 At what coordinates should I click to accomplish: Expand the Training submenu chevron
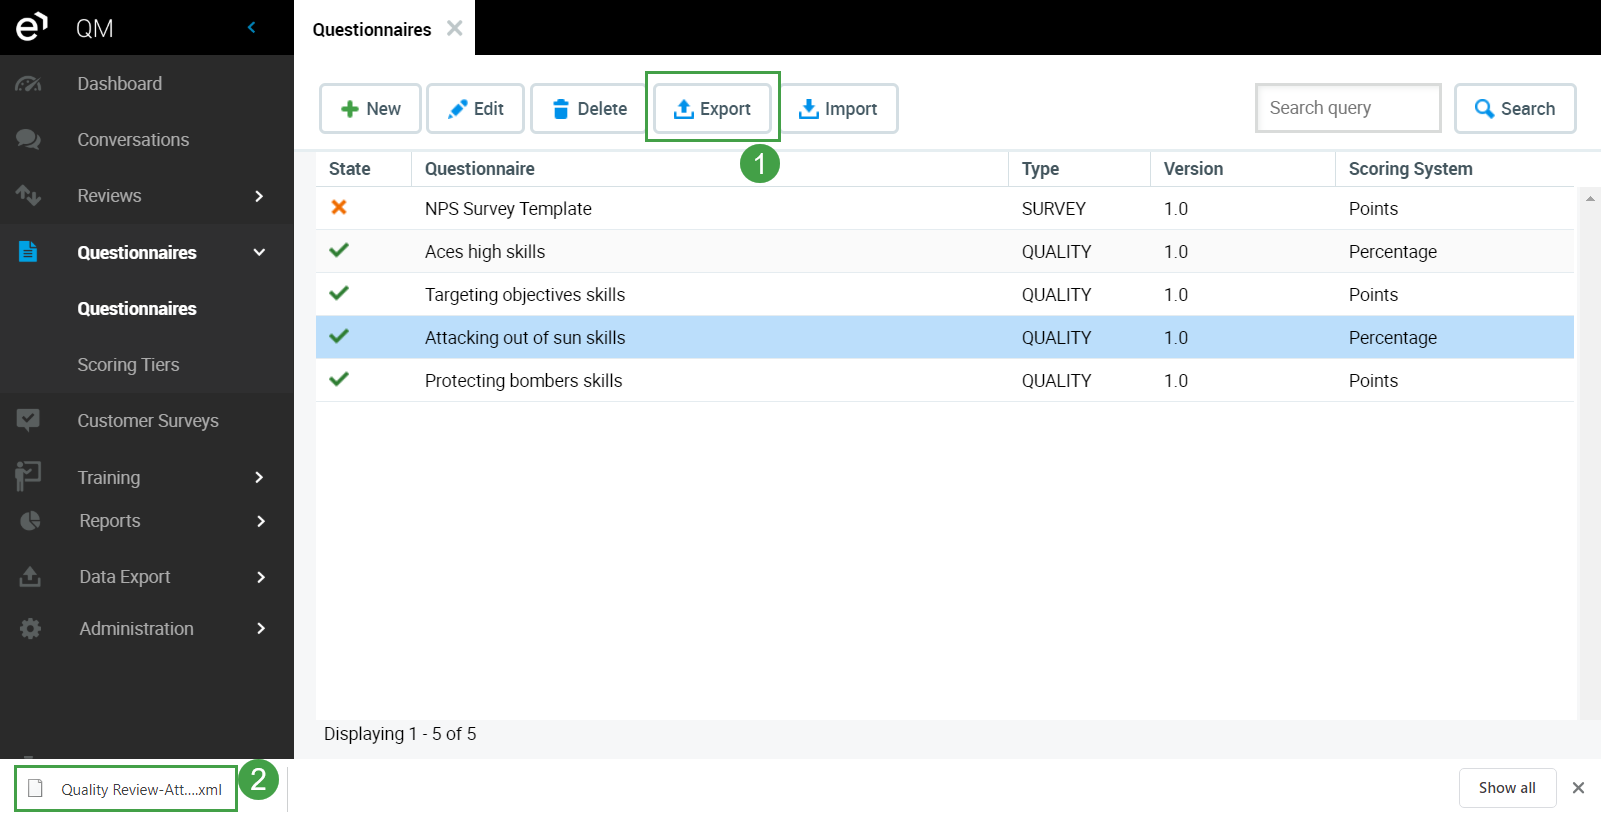pos(259,478)
